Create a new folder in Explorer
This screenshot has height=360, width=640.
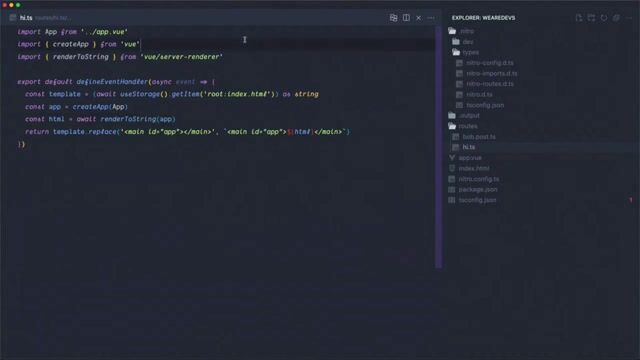click(x=591, y=18)
